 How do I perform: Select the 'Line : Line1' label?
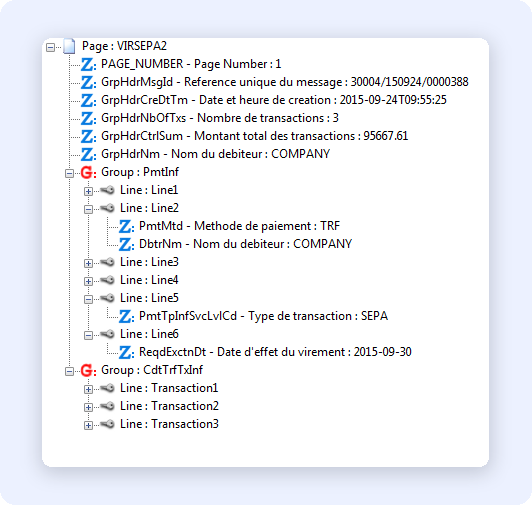(149, 190)
